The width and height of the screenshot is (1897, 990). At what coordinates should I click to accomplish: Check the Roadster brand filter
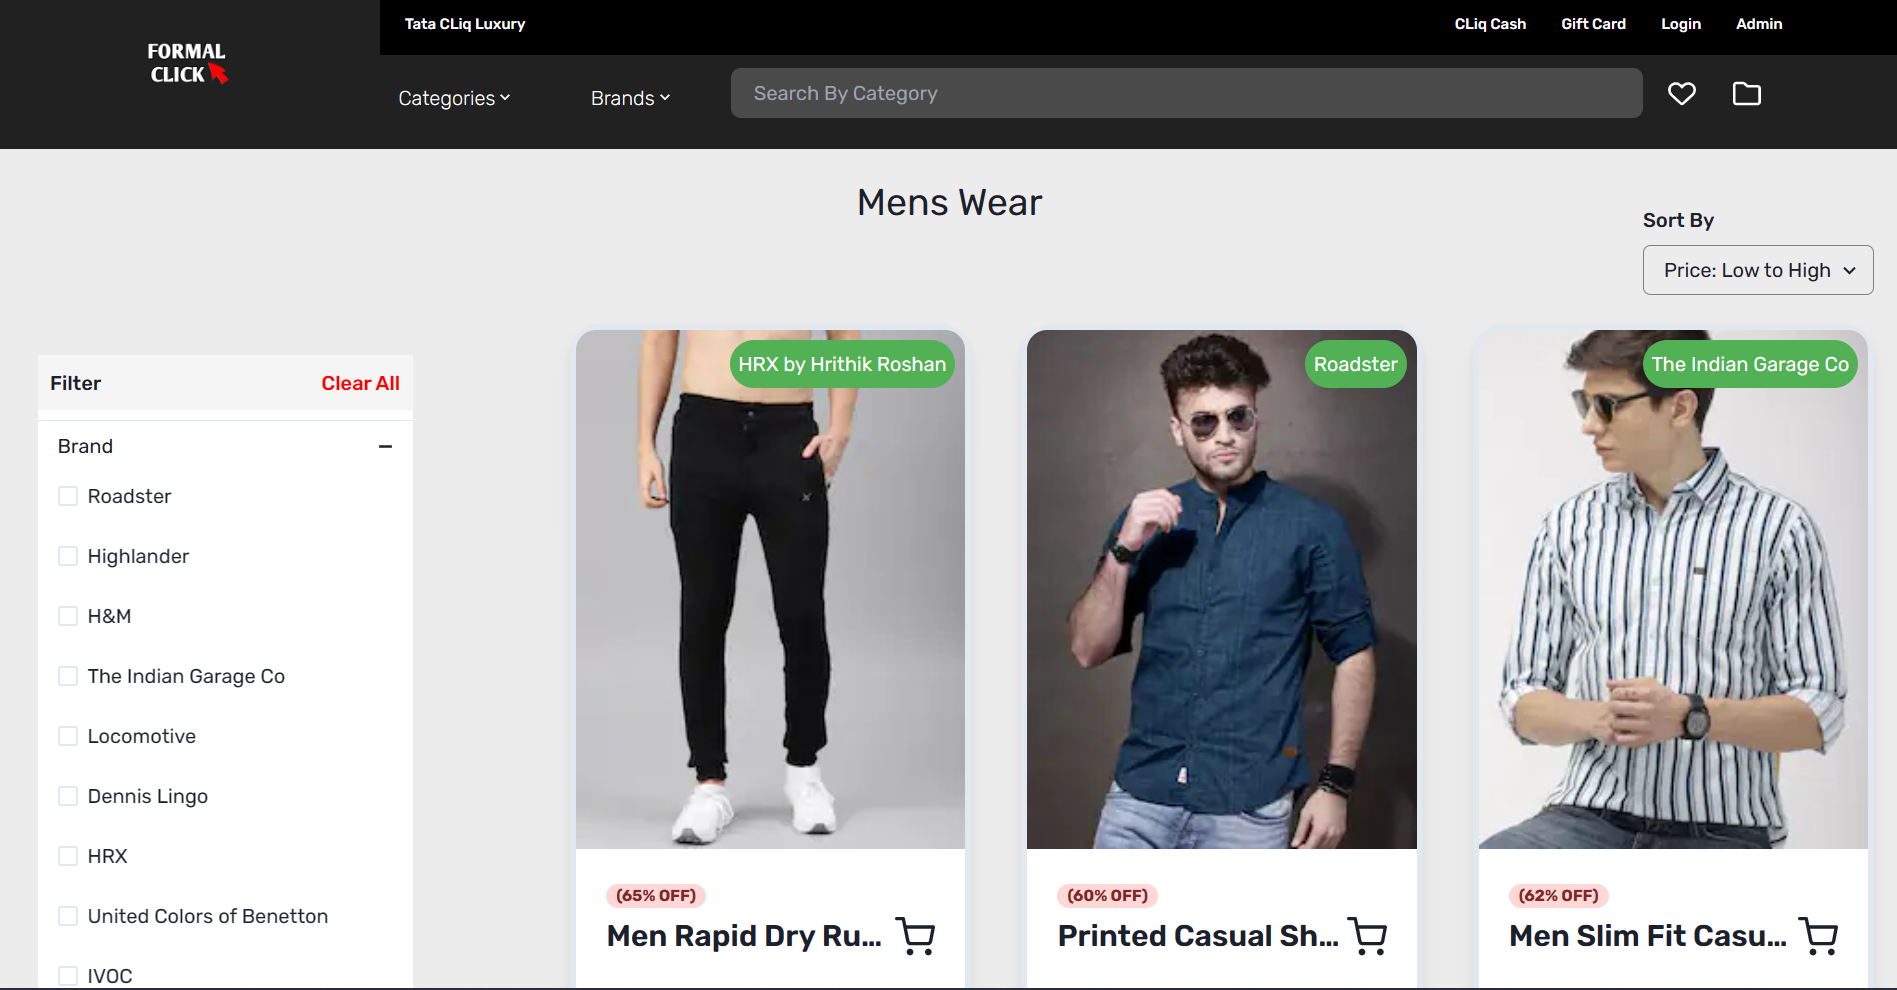[x=68, y=496]
